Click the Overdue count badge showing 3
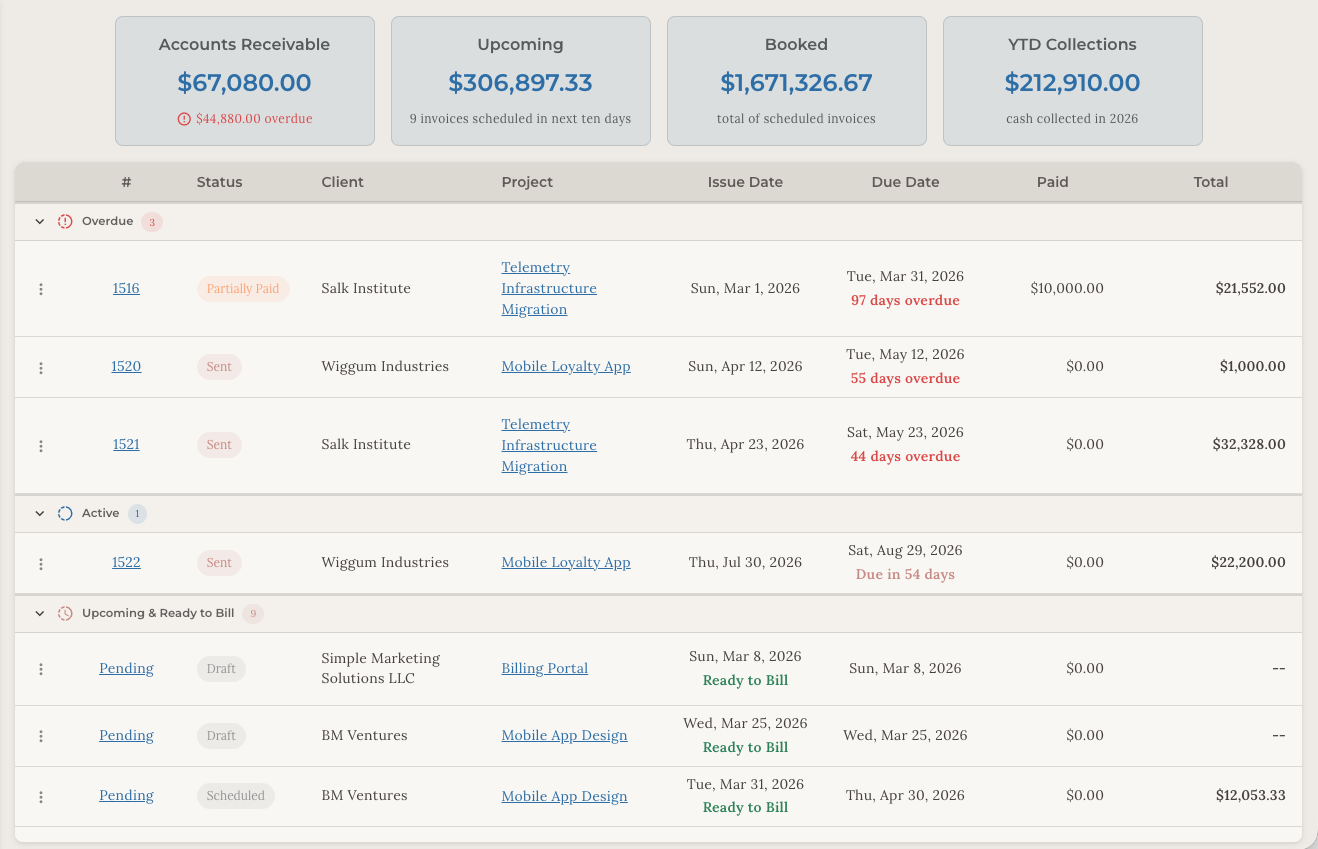This screenshot has width=1318, height=849. coord(152,222)
